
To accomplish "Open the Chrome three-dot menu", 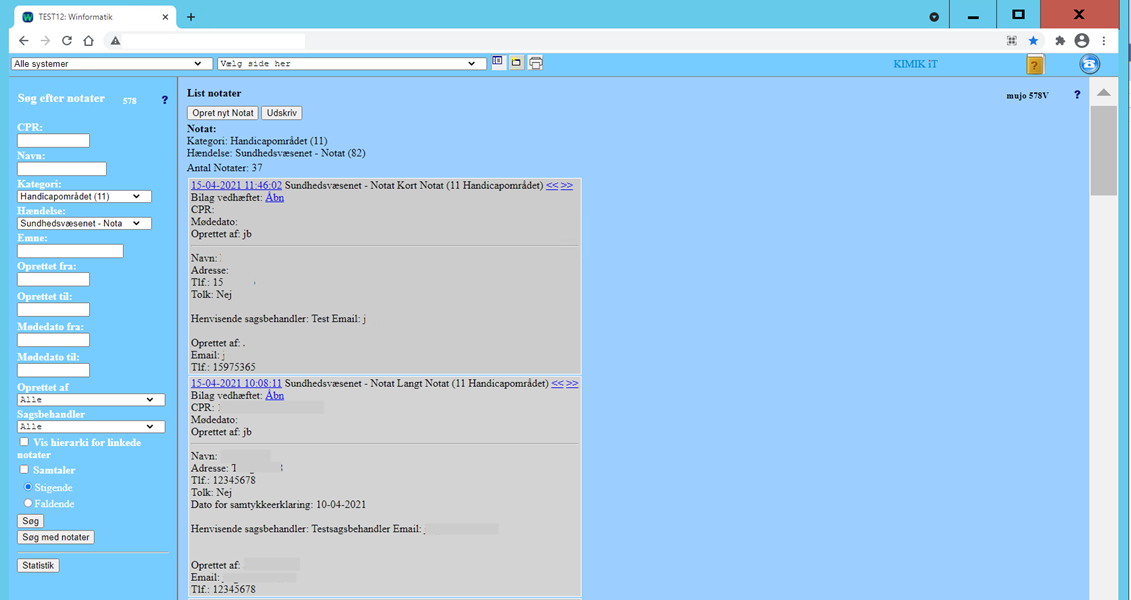I will (x=1104, y=41).
